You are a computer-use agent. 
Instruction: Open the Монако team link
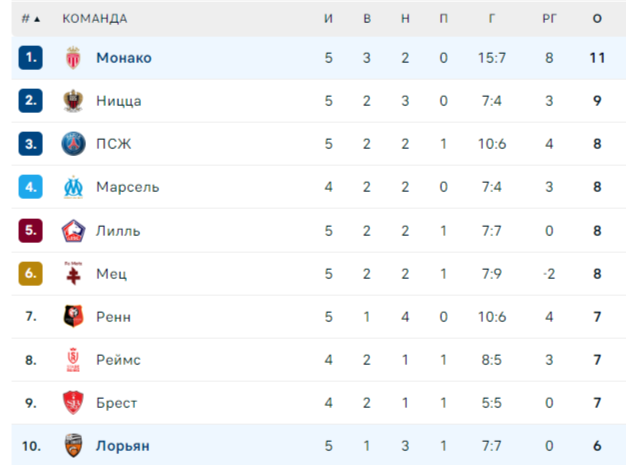click(x=124, y=58)
